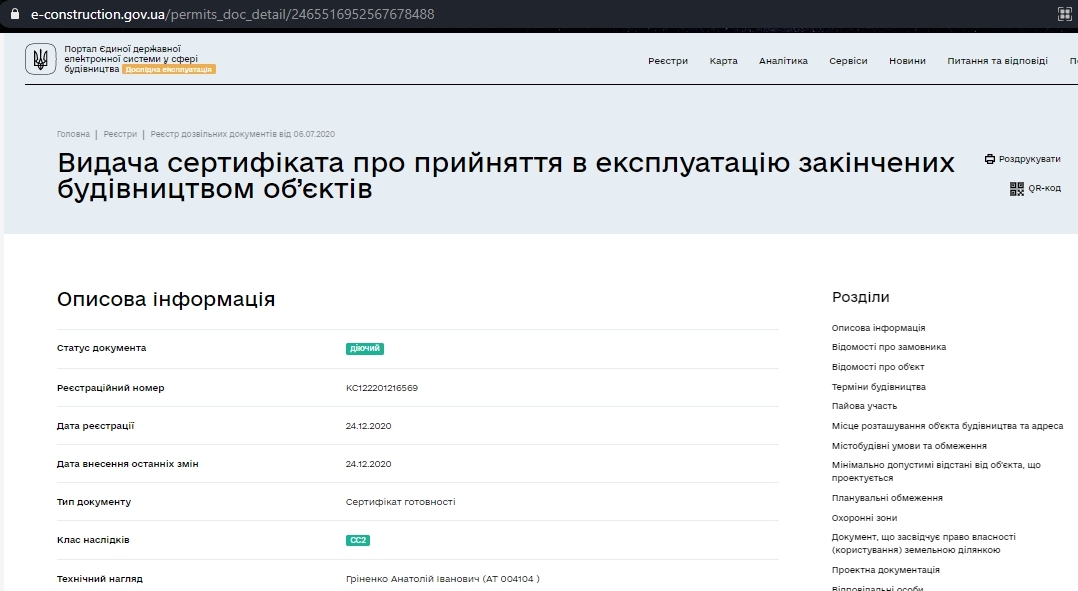Image resolution: width=1078 pixels, height=591 pixels.
Task: Click the Розділи heading
Action: point(860,297)
